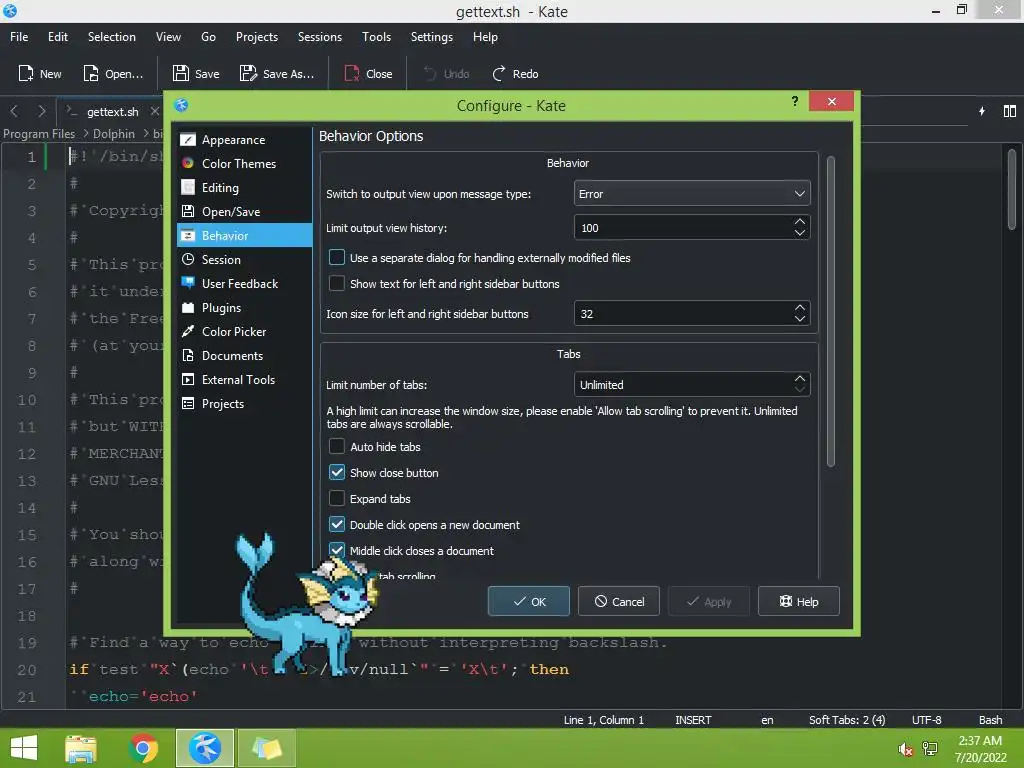Open the message type dropdown showing Error
Image resolution: width=1024 pixels, height=768 pixels.
[692, 194]
